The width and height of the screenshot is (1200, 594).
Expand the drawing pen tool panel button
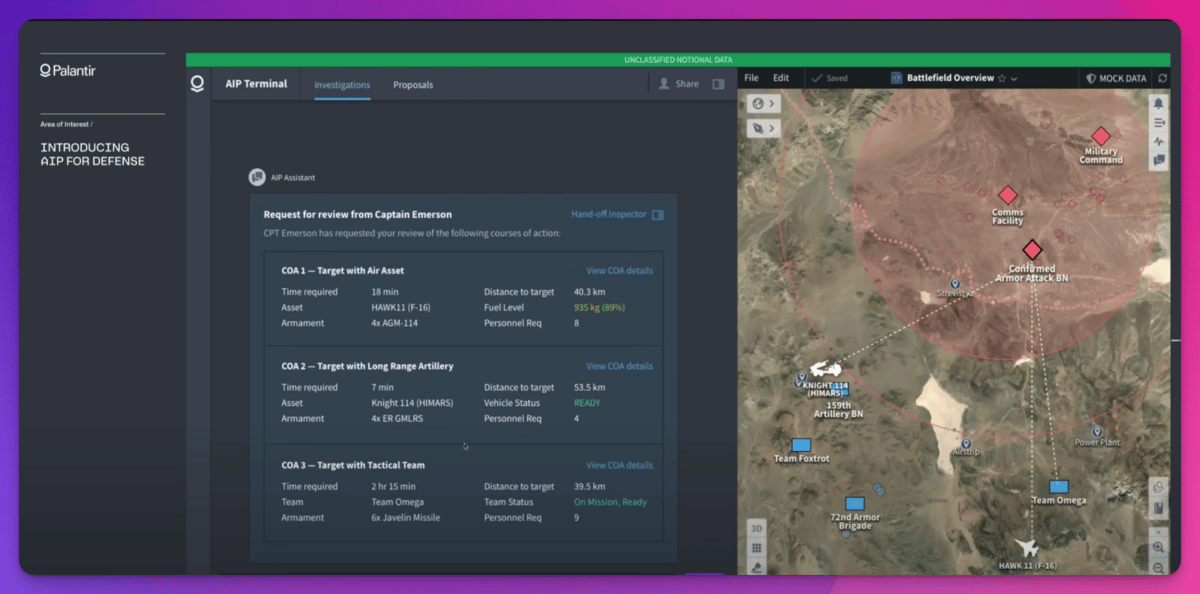(765, 128)
